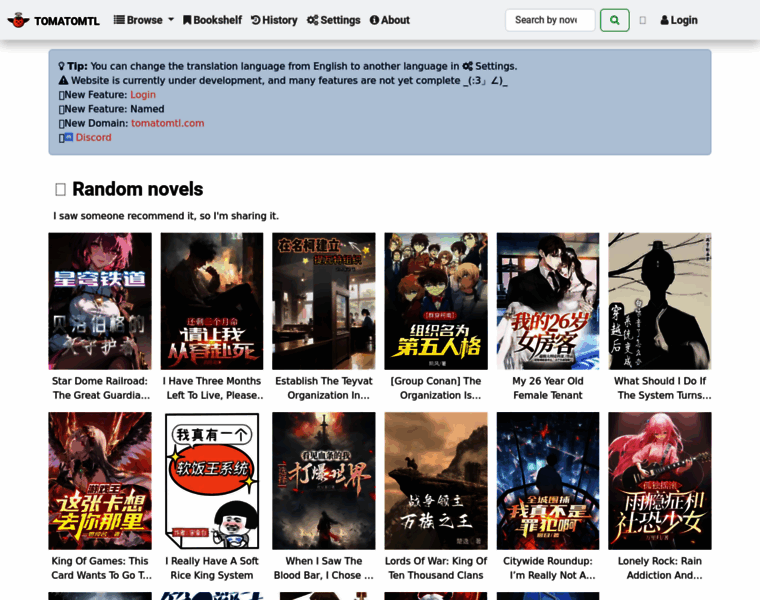Open the Group Conan novel cover
The width and height of the screenshot is (760, 600).
(x=436, y=301)
